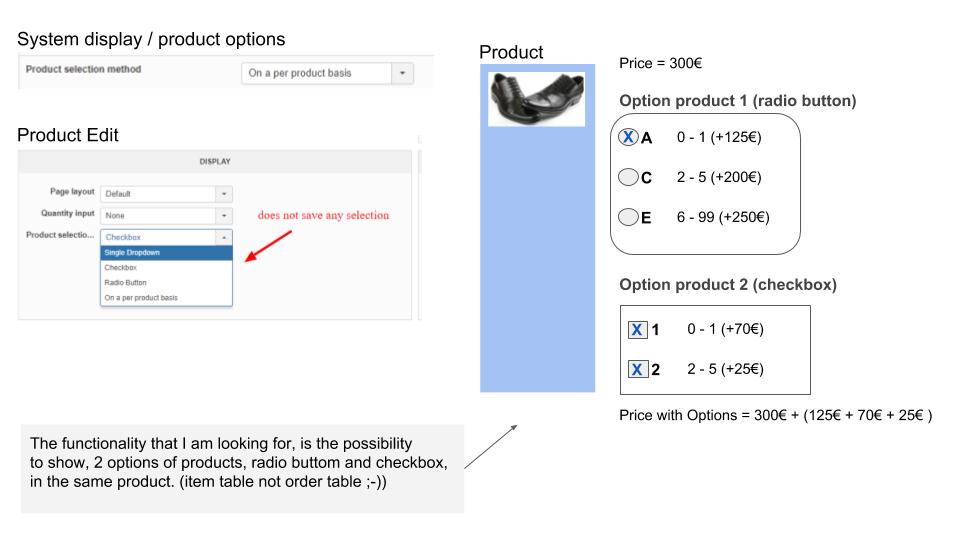The height and width of the screenshot is (540, 960).
Task: Choose On a per product basis entry
Action: click(x=167, y=298)
